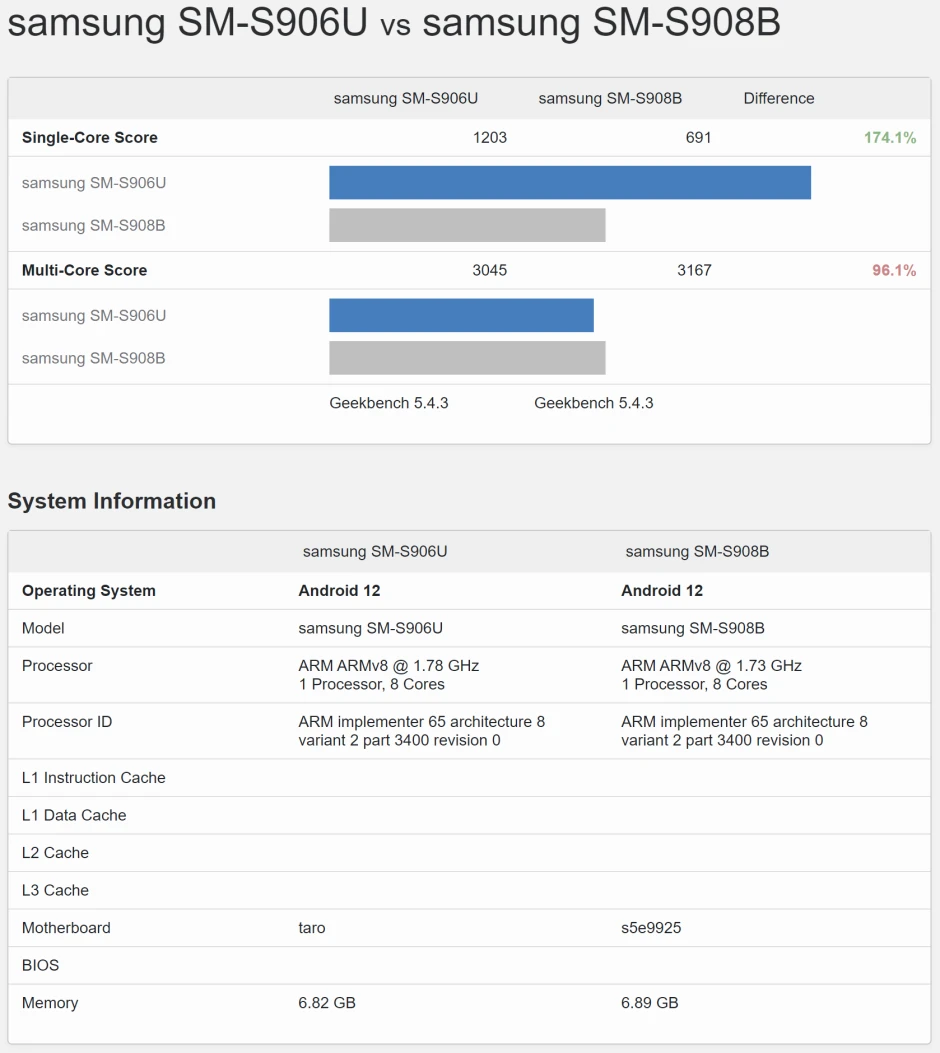Image resolution: width=940 pixels, height=1053 pixels.
Task: Click the motherboard value taro
Action: 312,928
